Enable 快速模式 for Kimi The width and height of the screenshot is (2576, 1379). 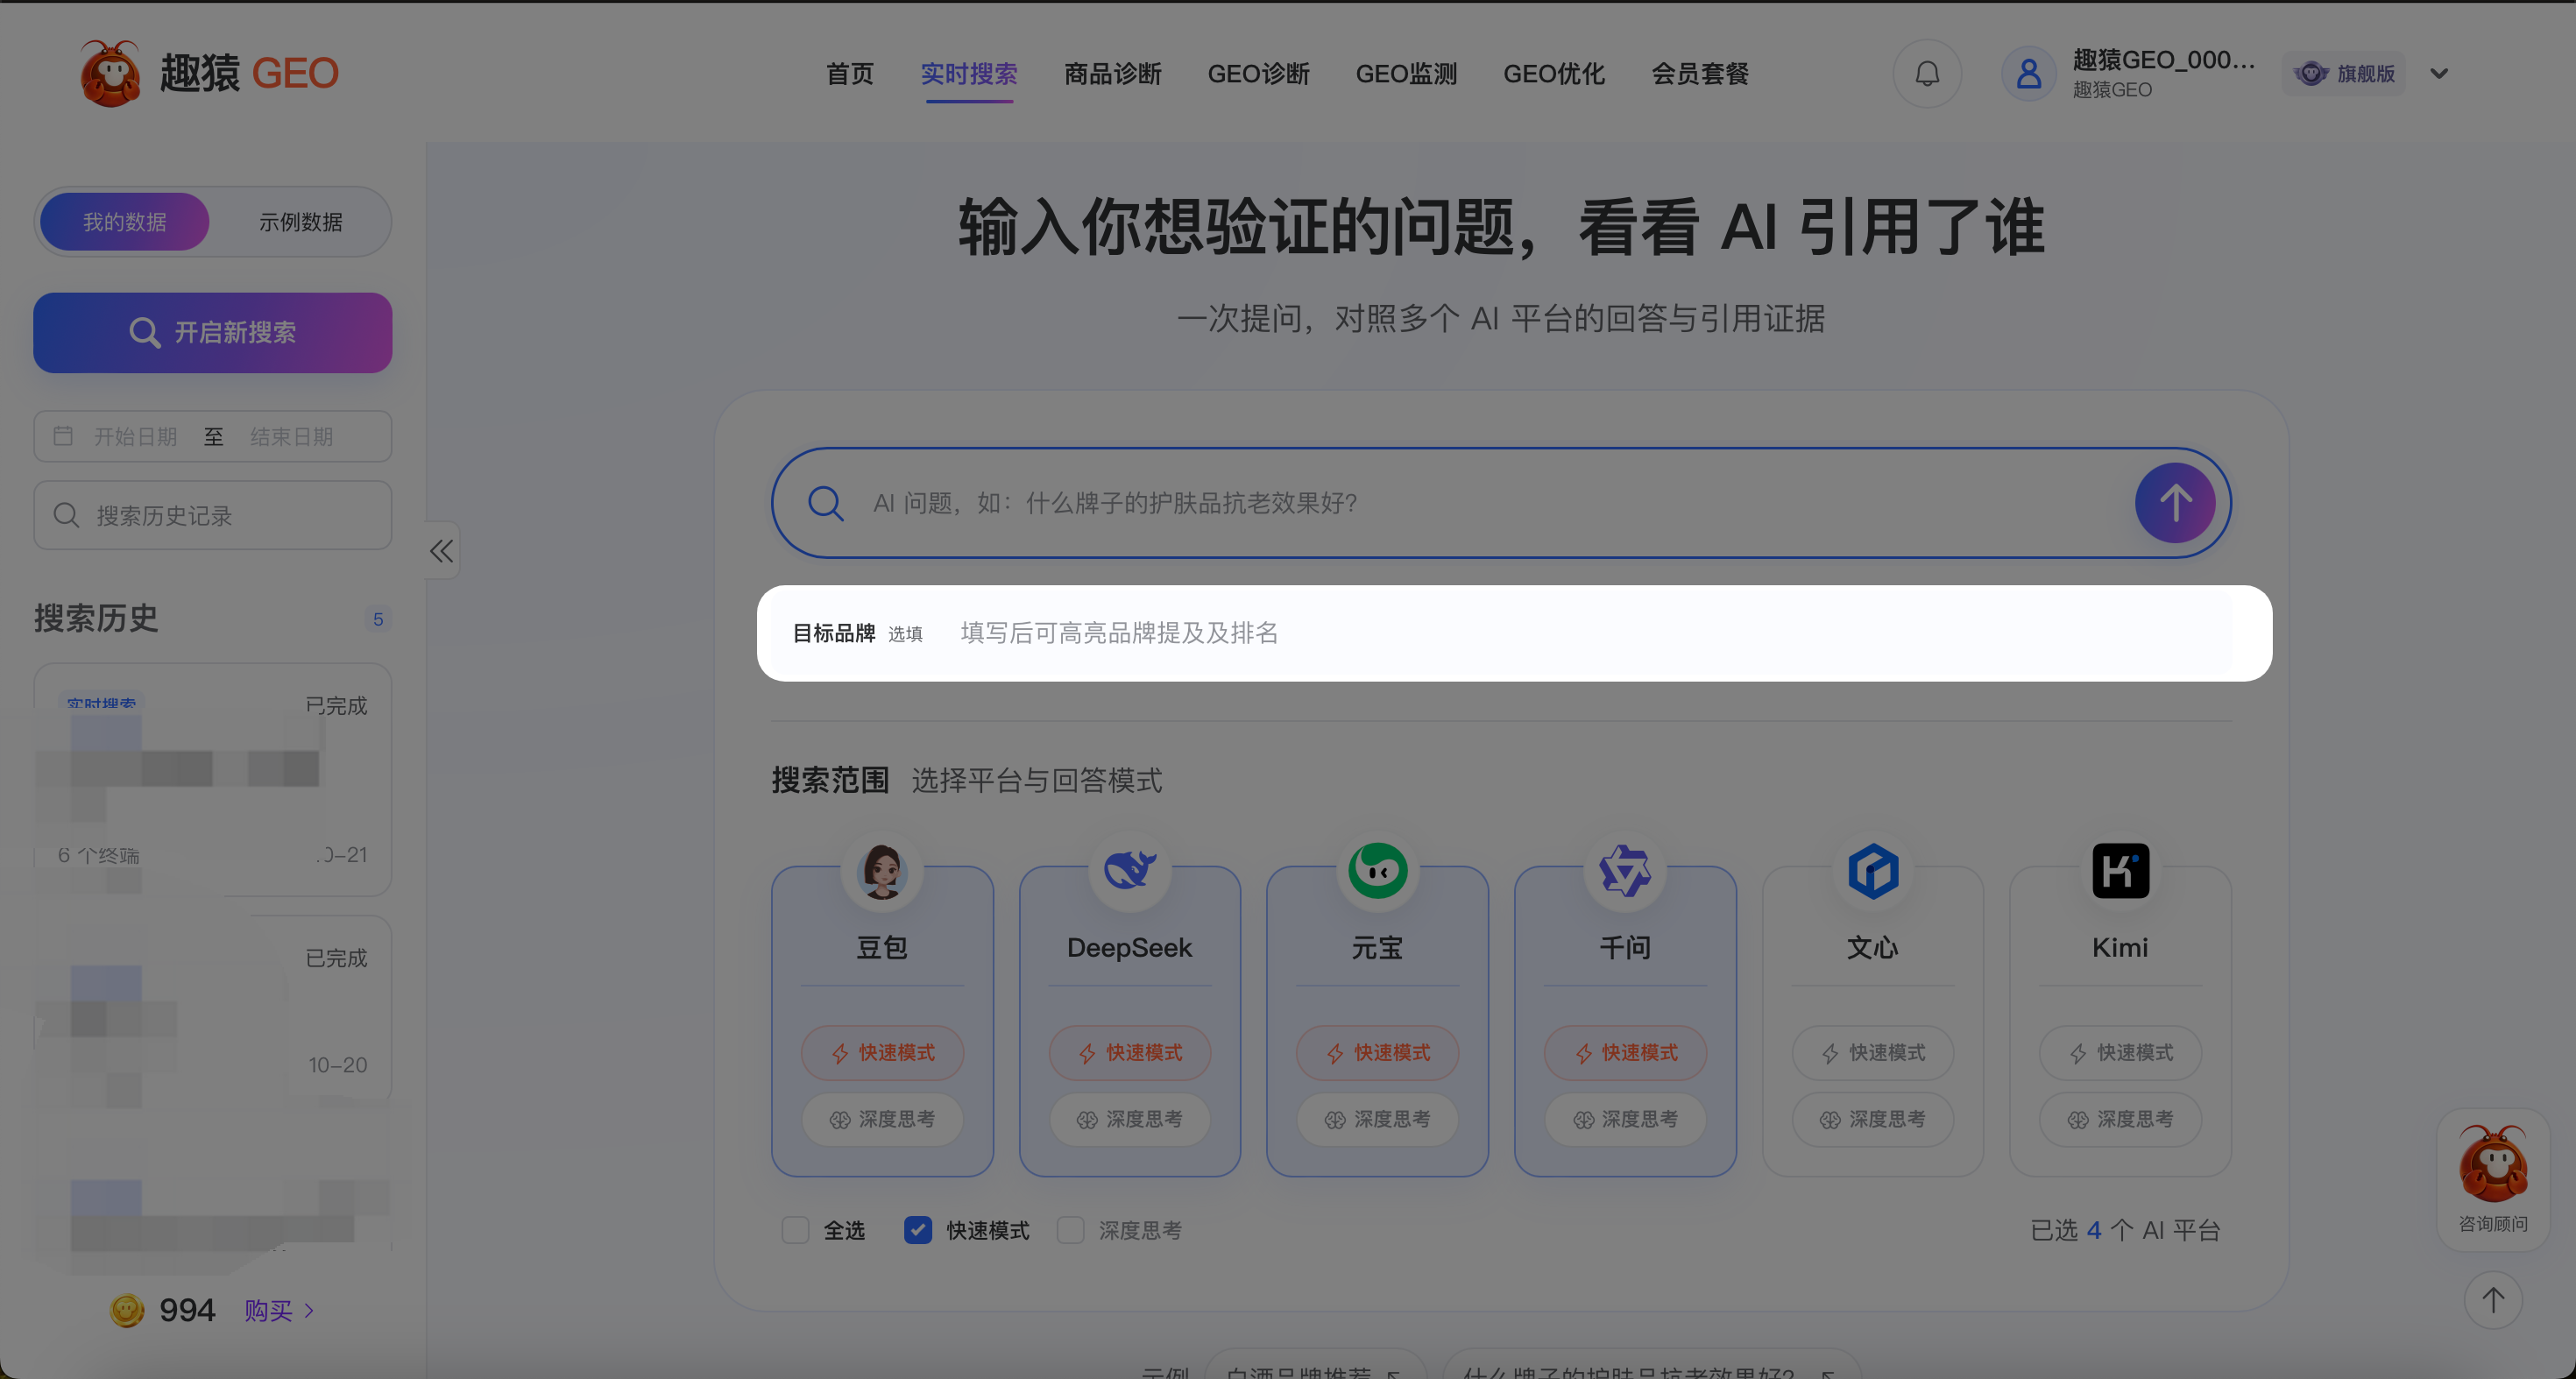coord(2120,1052)
